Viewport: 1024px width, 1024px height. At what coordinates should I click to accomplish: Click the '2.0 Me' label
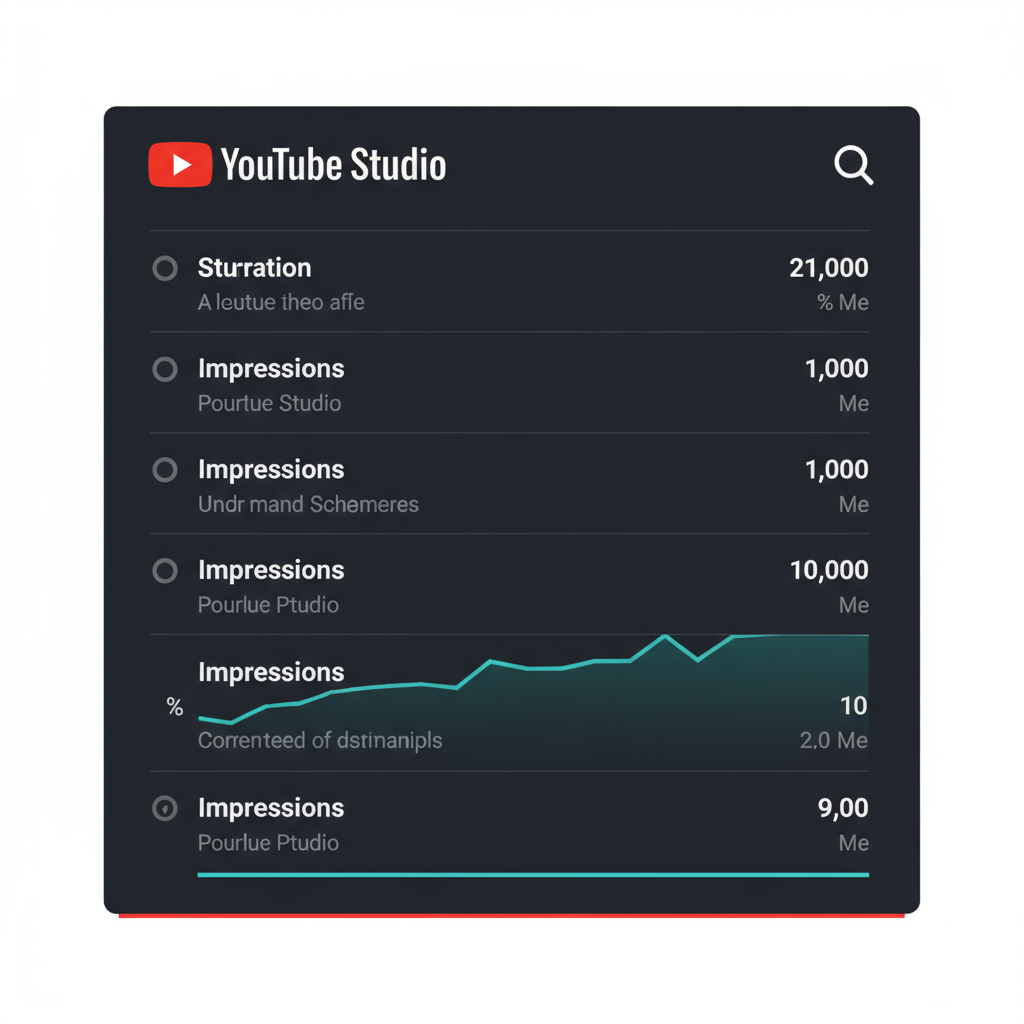point(834,741)
